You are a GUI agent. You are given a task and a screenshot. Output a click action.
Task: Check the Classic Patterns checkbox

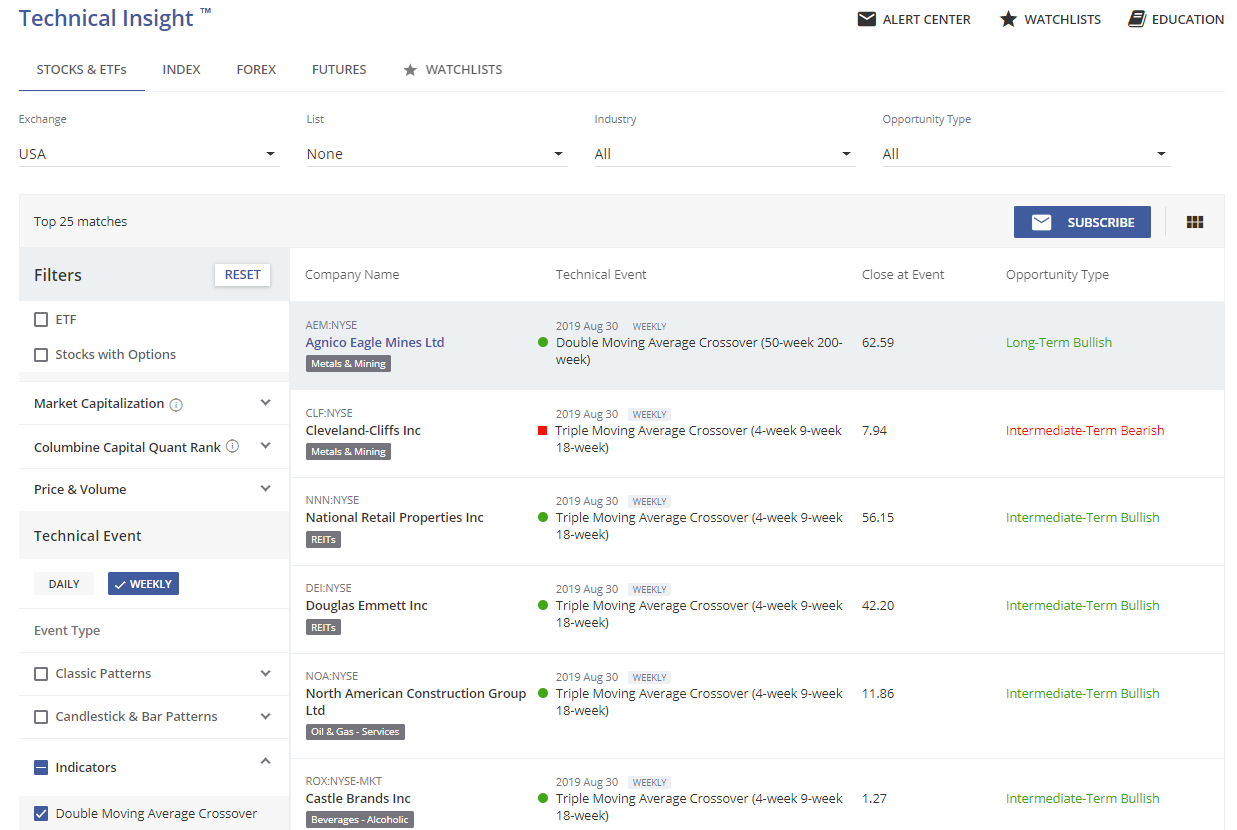pos(41,674)
